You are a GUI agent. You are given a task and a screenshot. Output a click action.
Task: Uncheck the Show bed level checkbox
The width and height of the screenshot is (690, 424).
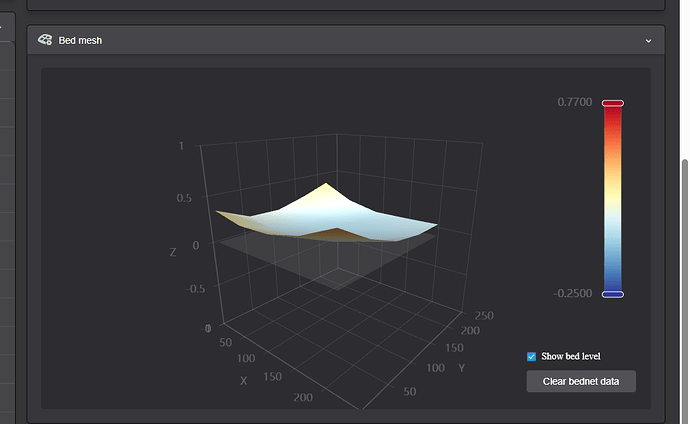coord(532,356)
